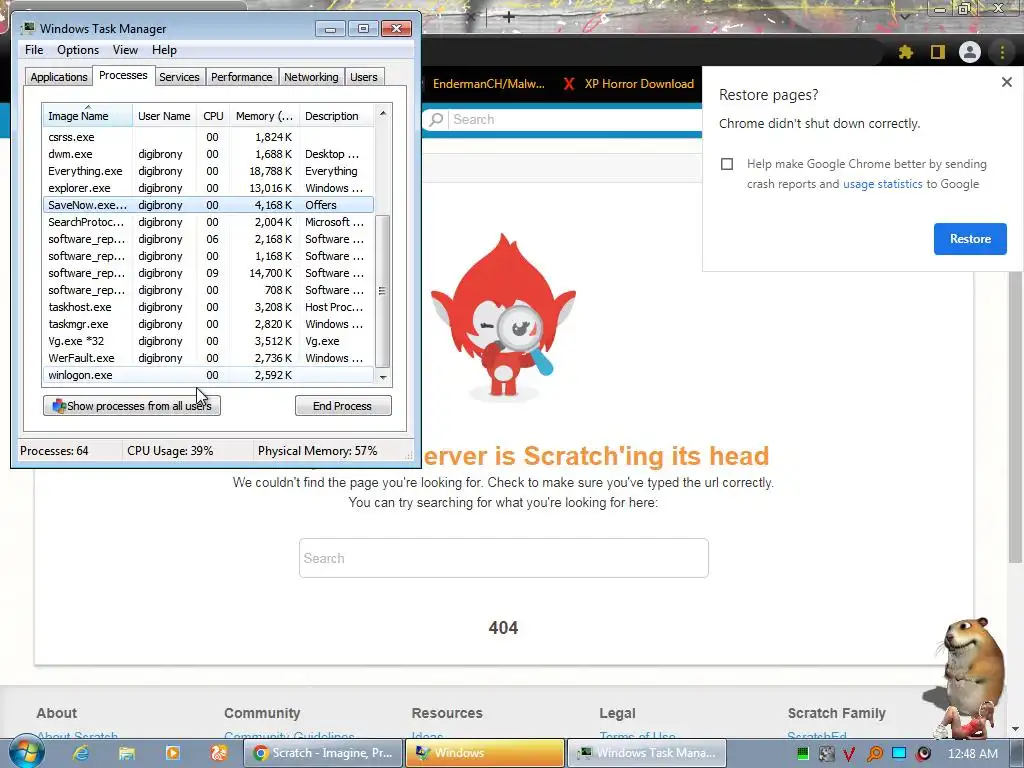Screen dimensions: 1024x768
Task: Open the Options menu in Task Manager
Action: 78,50
